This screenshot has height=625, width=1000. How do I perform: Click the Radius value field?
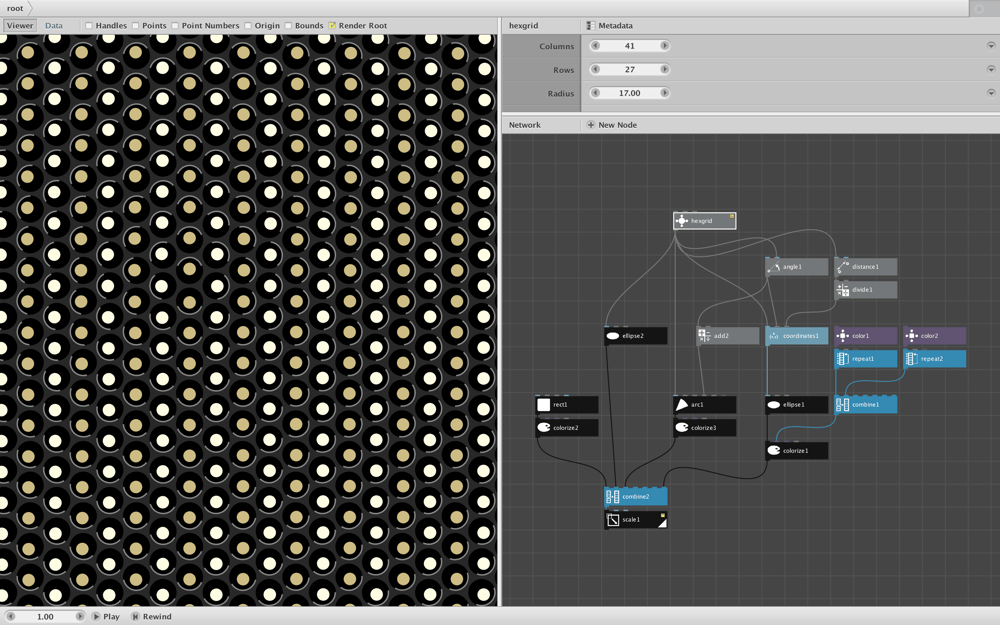coord(629,93)
